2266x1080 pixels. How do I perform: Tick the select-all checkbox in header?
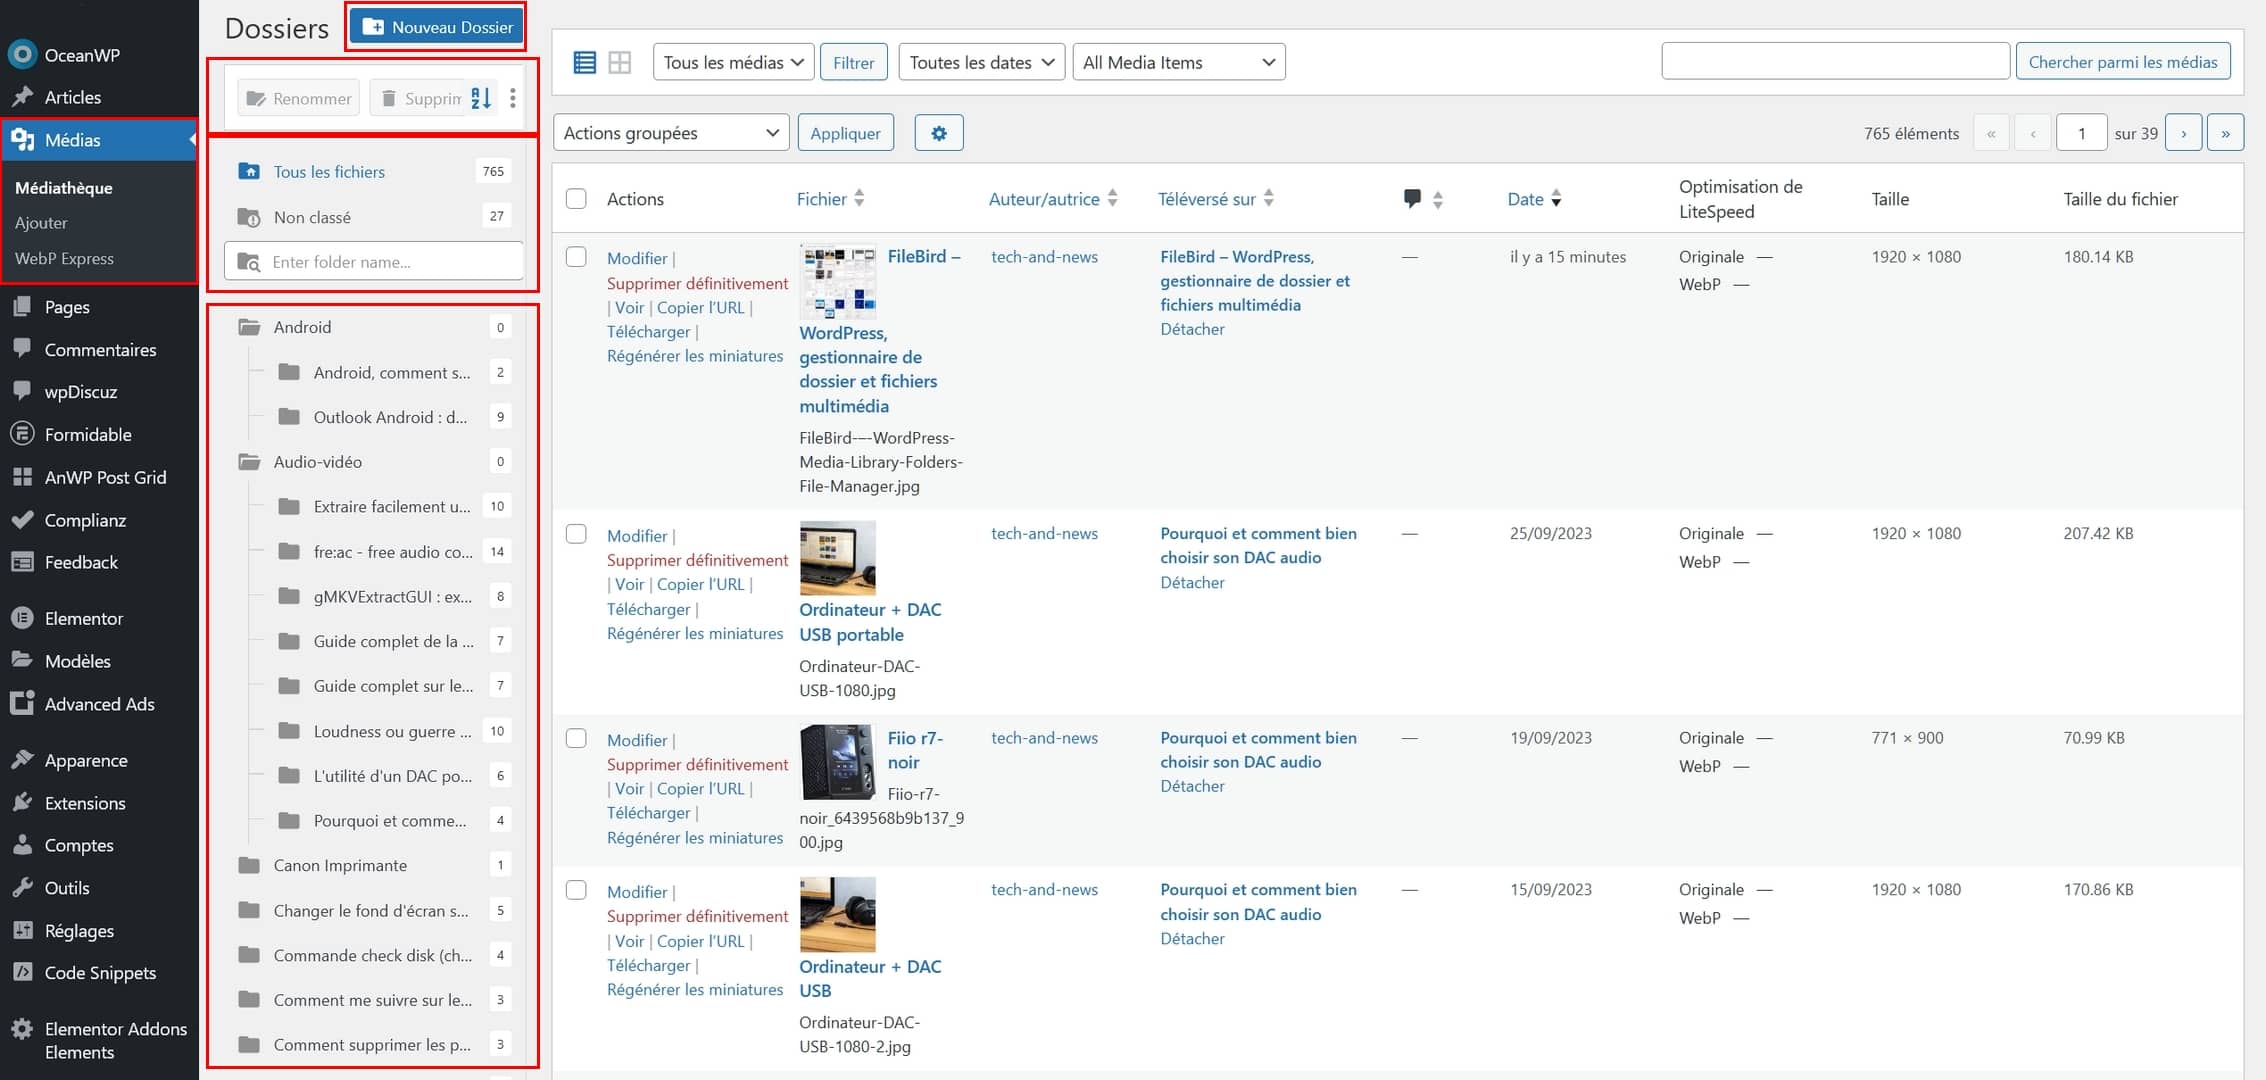[x=576, y=199]
